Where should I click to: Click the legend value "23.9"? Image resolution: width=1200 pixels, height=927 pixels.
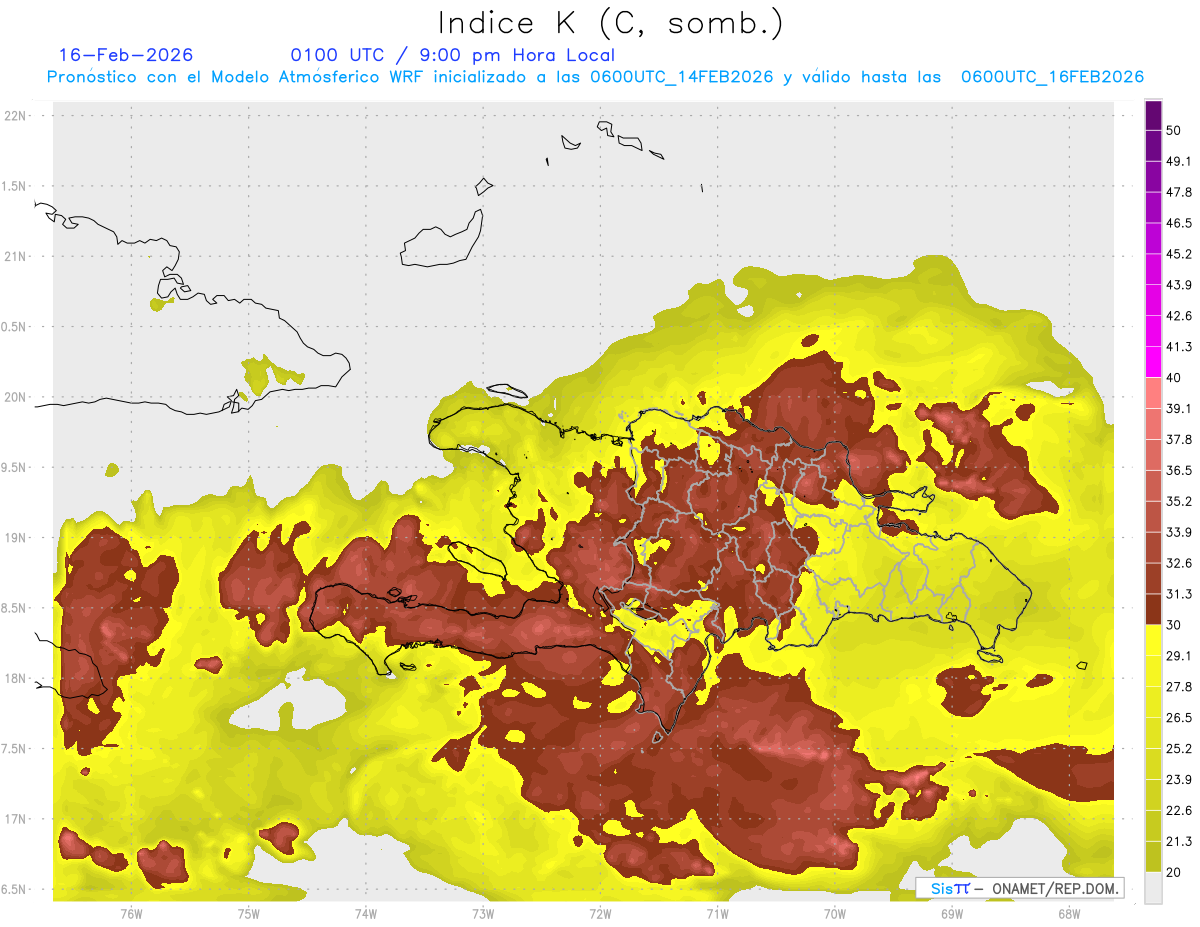(x=1179, y=780)
